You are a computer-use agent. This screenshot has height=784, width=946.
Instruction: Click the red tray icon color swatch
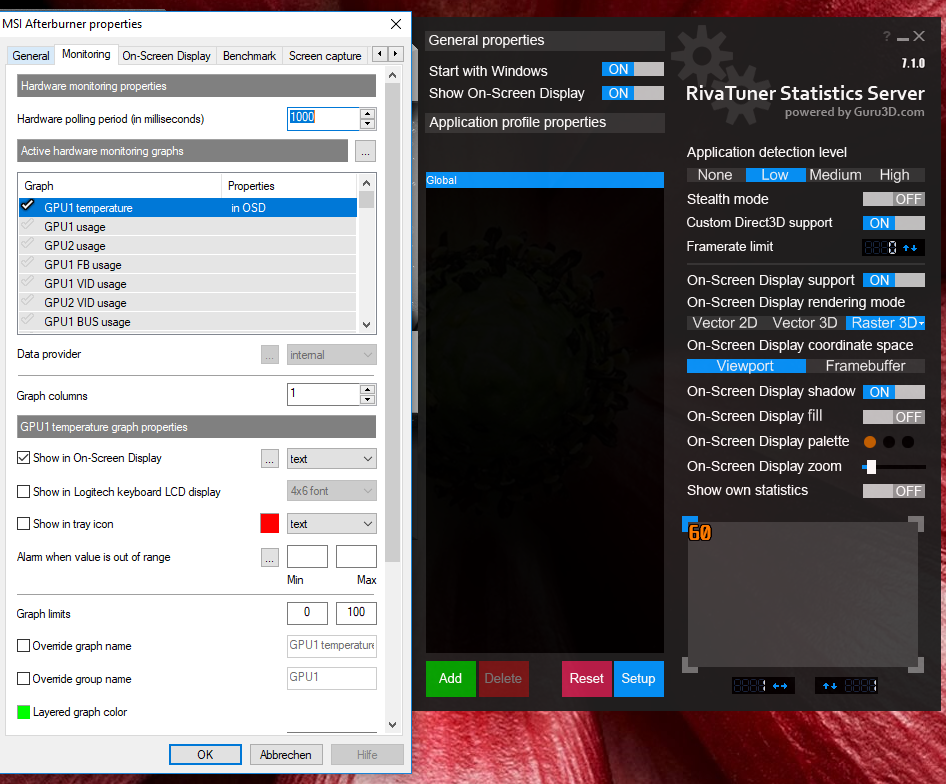click(x=270, y=523)
